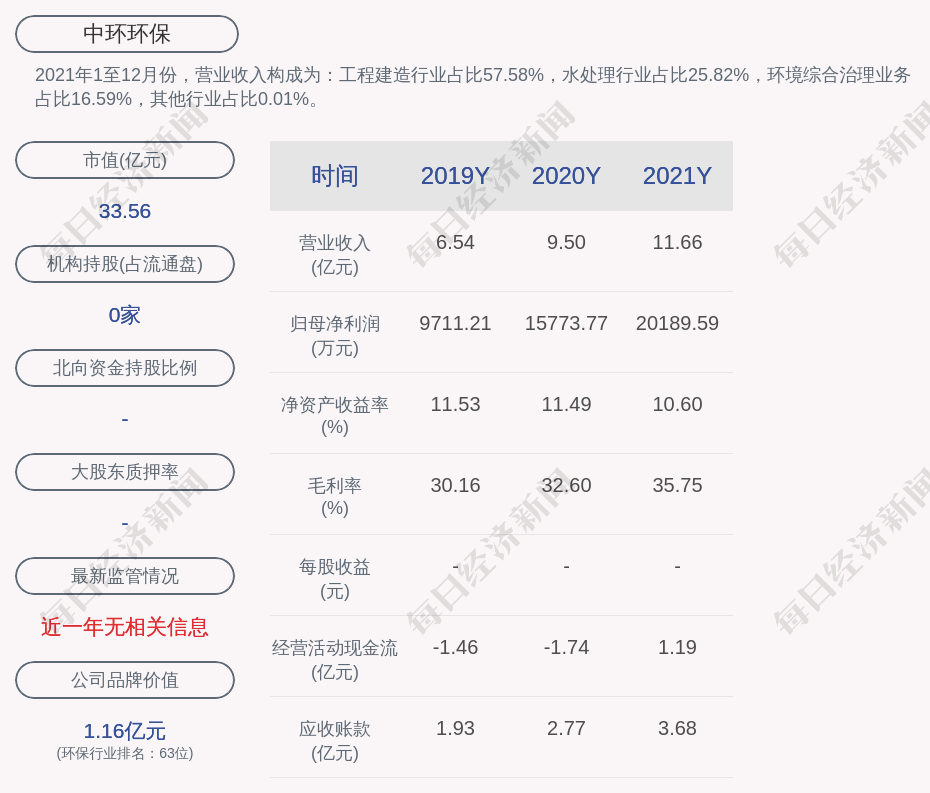Viewport: 930px width, 793px height.
Task: Click net profit value 9711.21
Action: [455, 323]
